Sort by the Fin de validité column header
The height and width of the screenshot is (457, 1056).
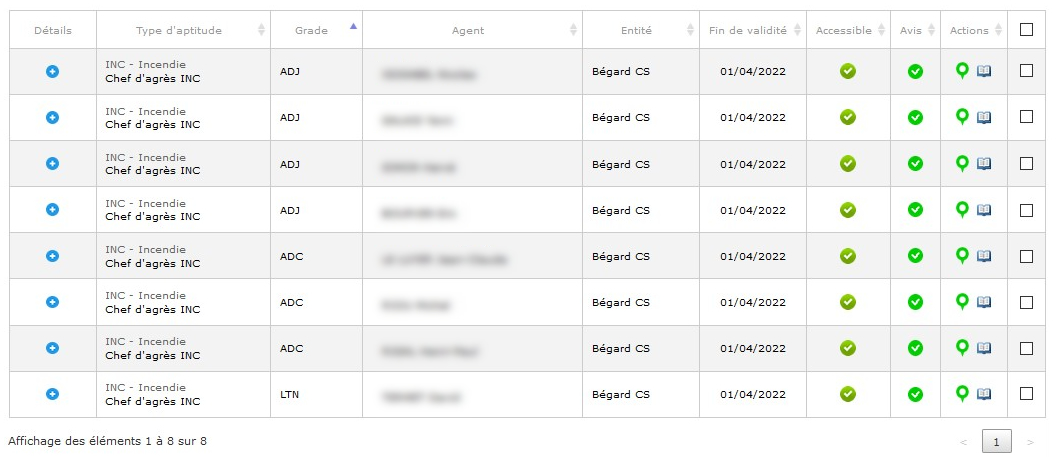click(x=753, y=30)
